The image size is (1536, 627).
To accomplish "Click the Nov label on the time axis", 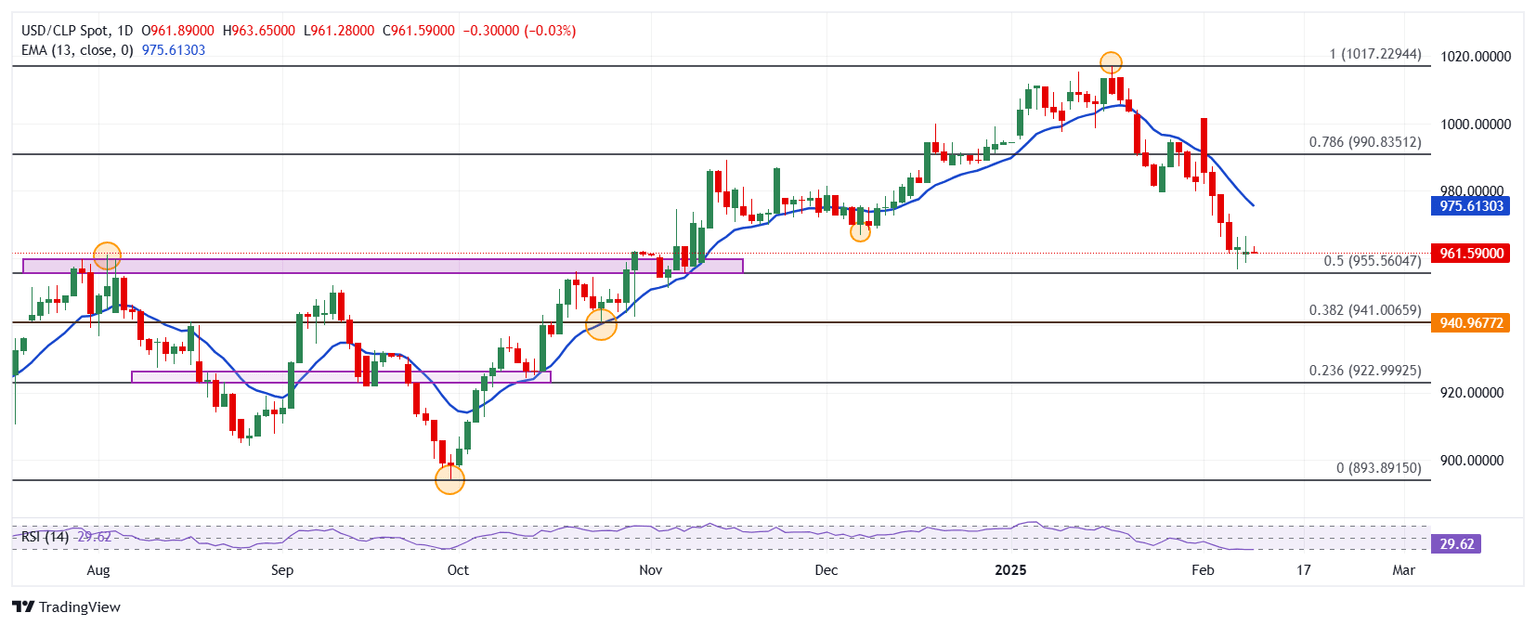I will tap(650, 570).
